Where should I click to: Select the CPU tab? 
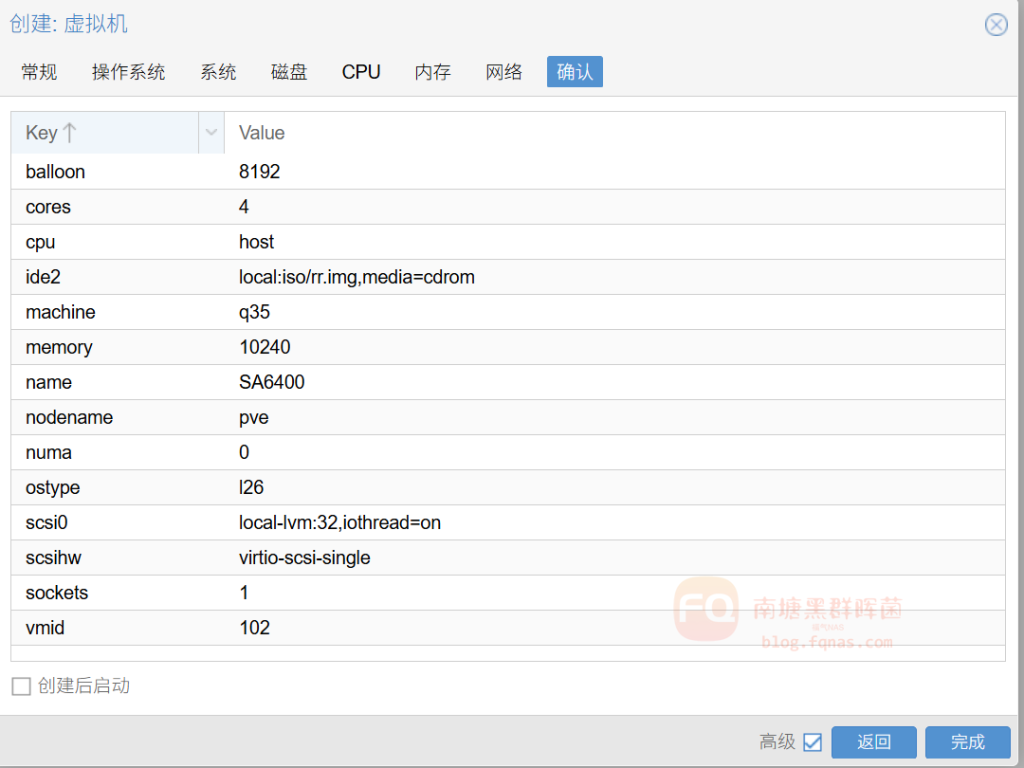[x=361, y=72]
